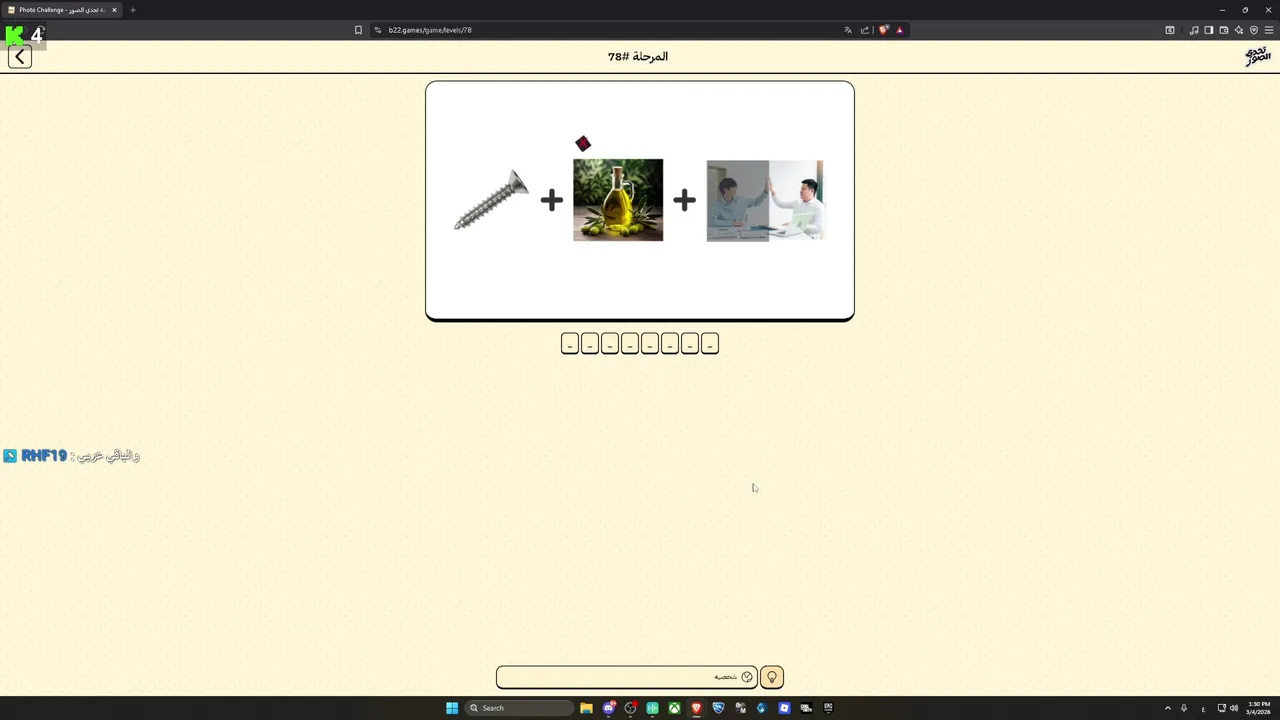
Task: Click the Brave Rewards triangle icon
Action: tap(900, 30)
